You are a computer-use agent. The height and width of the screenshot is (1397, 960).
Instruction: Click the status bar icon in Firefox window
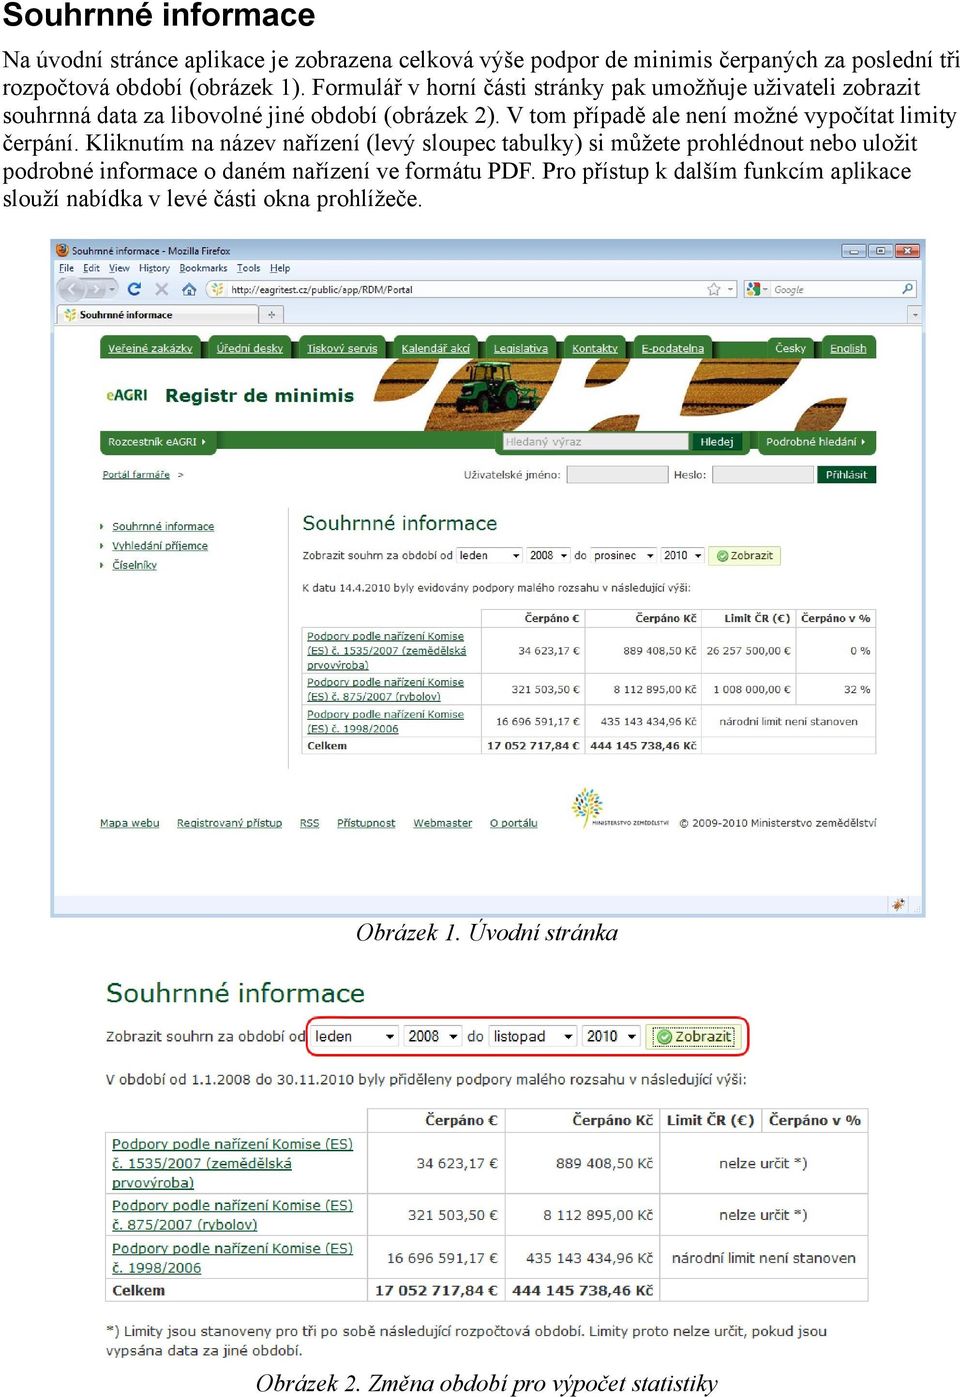click(898, 904)
